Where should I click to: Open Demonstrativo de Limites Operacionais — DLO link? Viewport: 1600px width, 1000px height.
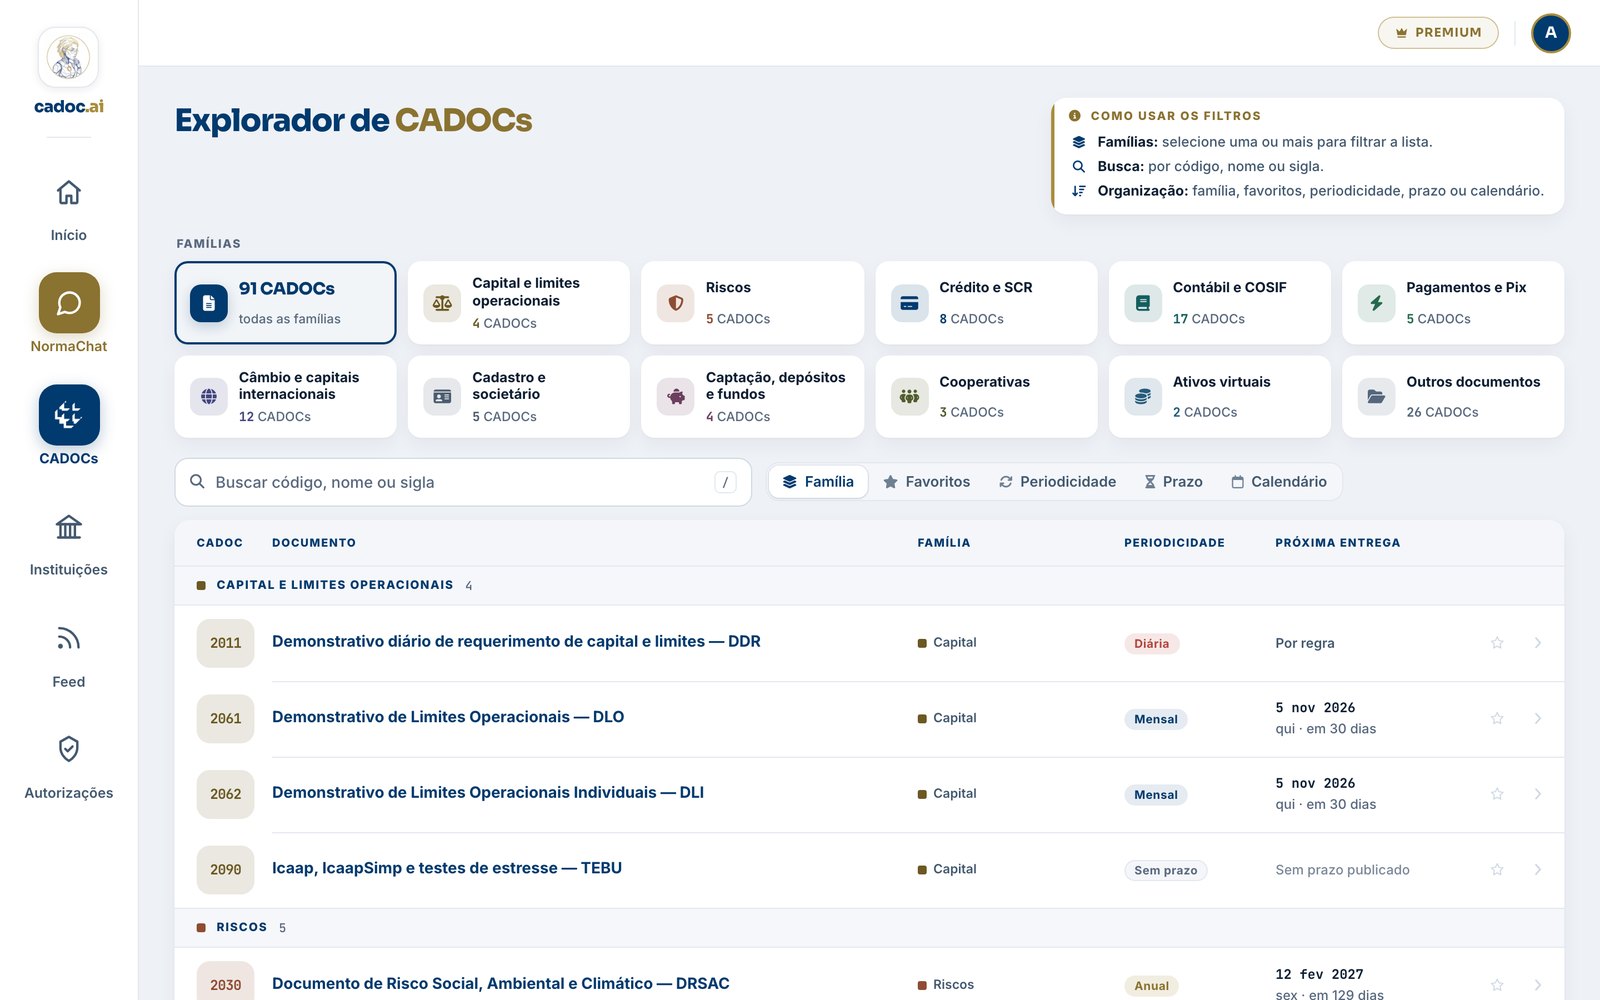(x=448, y=717)
